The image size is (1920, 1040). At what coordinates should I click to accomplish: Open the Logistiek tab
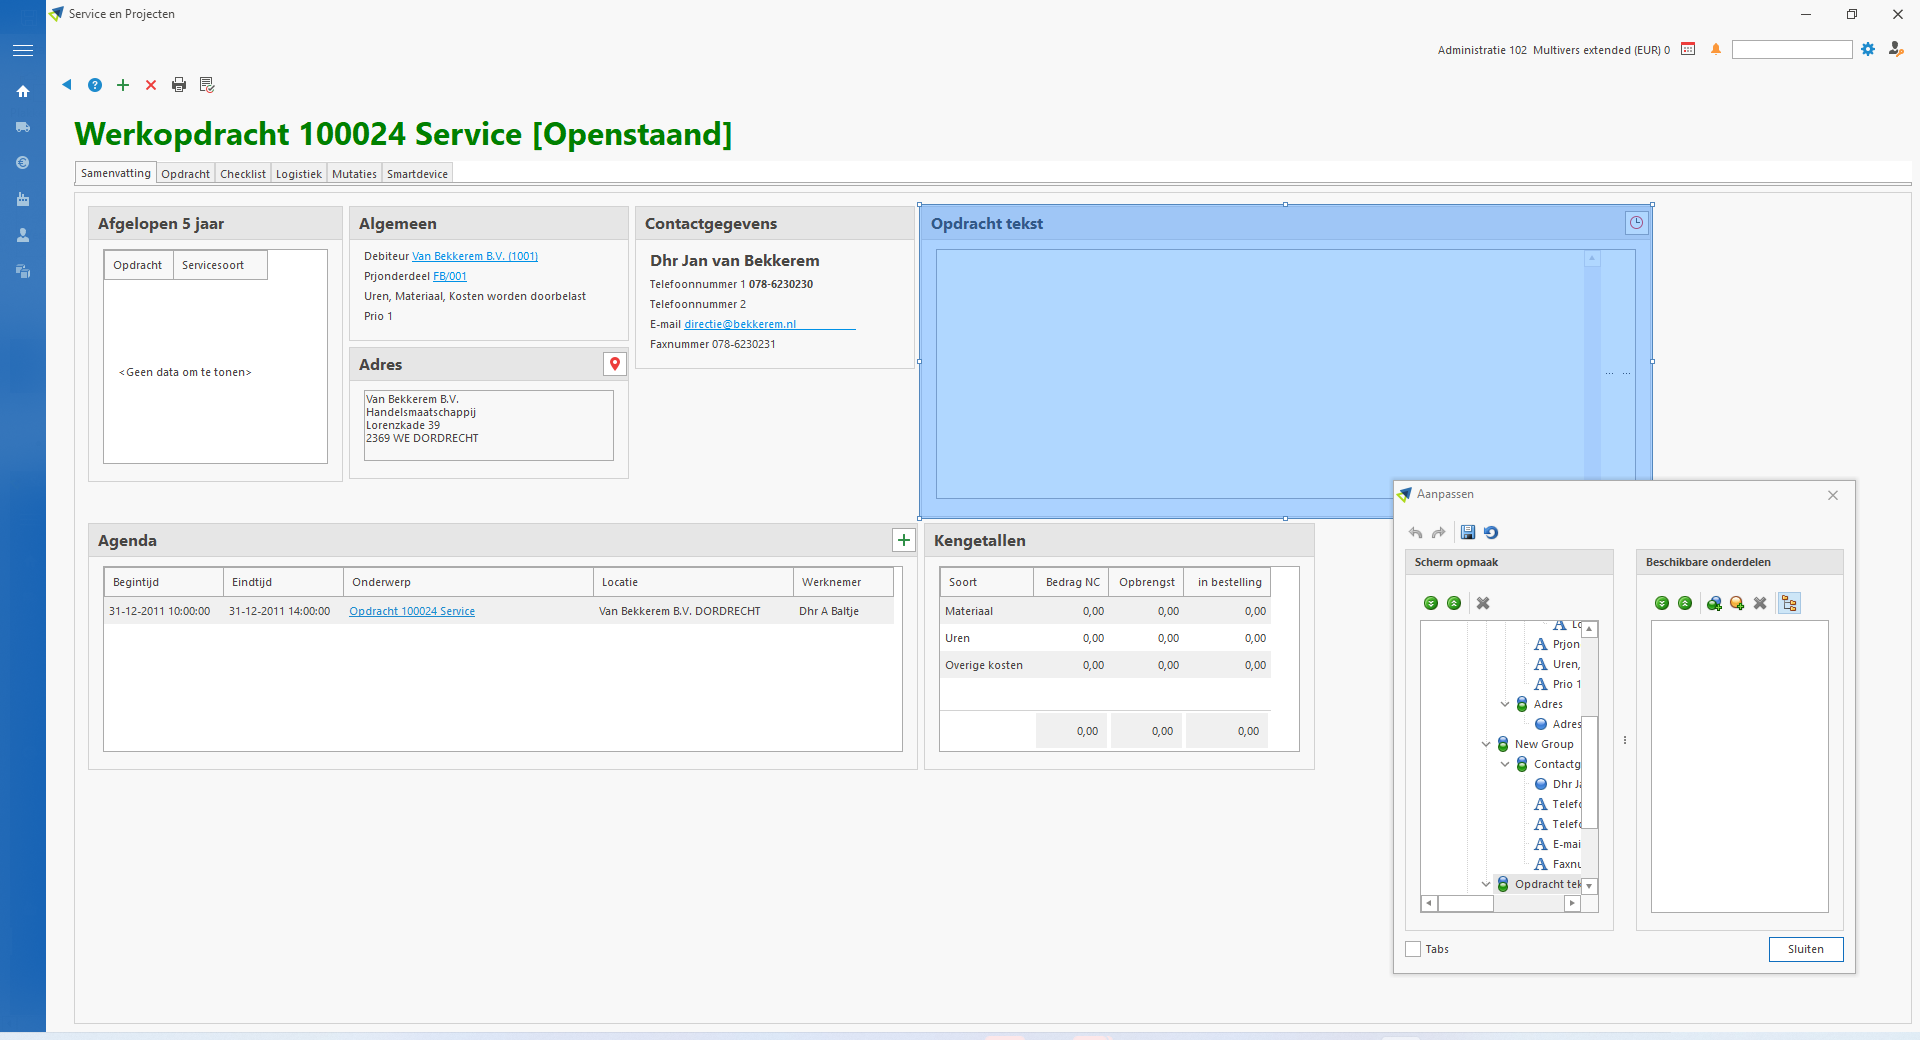coord(298,174)
